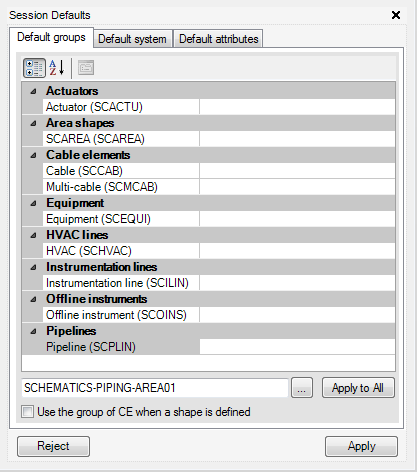
Task: Collapse the Actuators category
Action: 33,91
